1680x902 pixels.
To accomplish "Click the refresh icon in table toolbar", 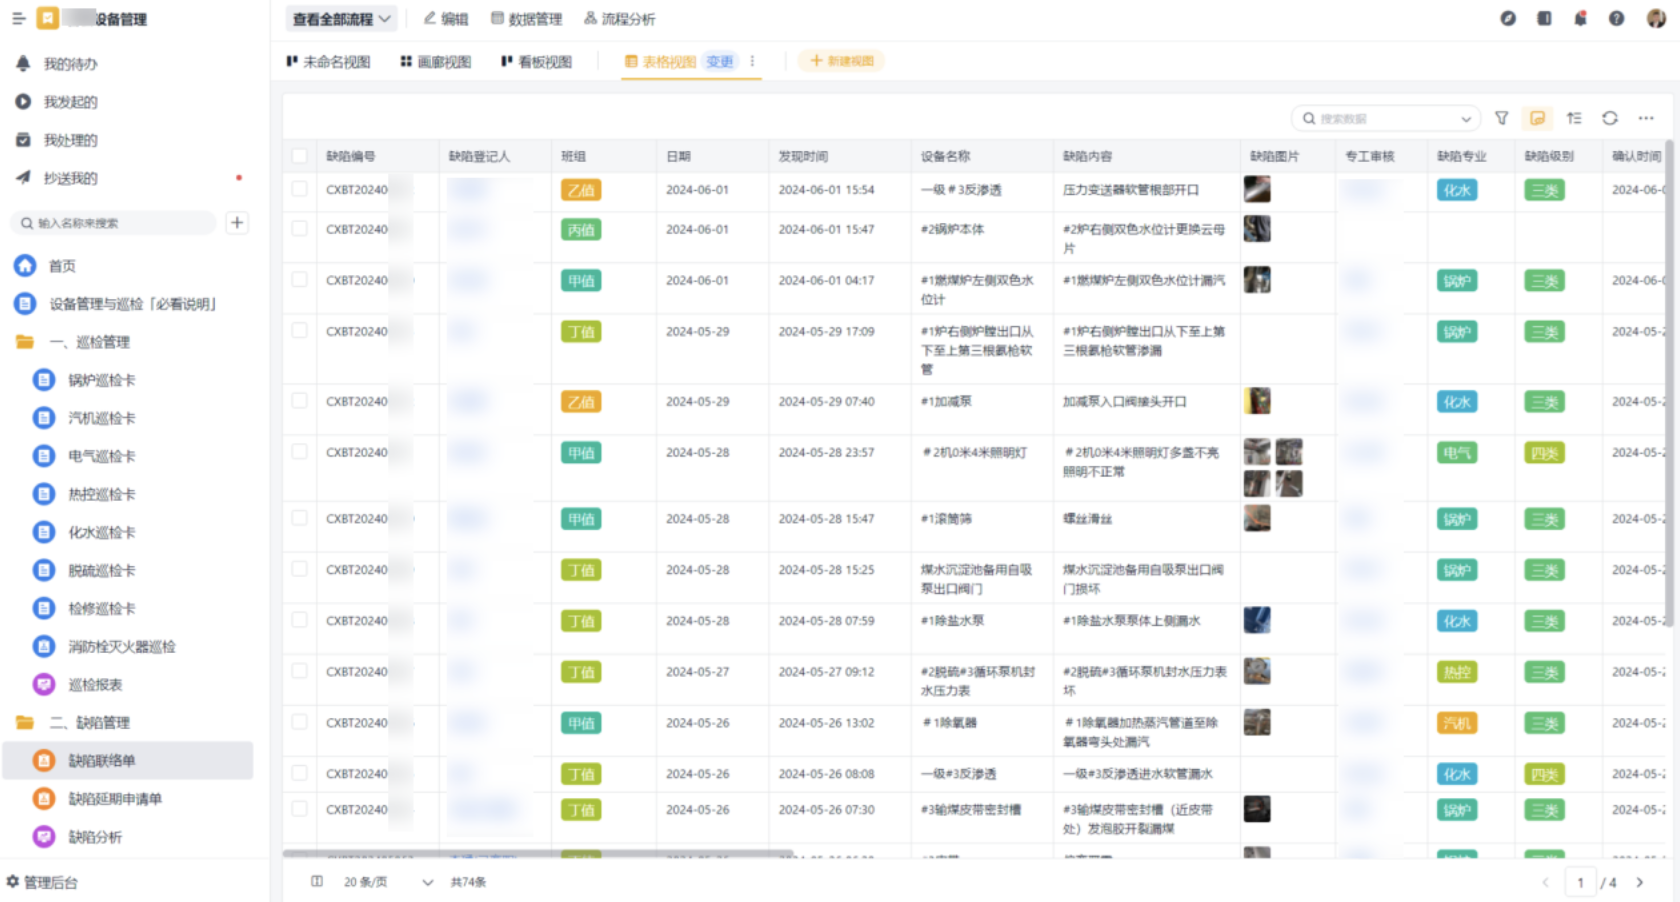I will (x=1609, y=118).
